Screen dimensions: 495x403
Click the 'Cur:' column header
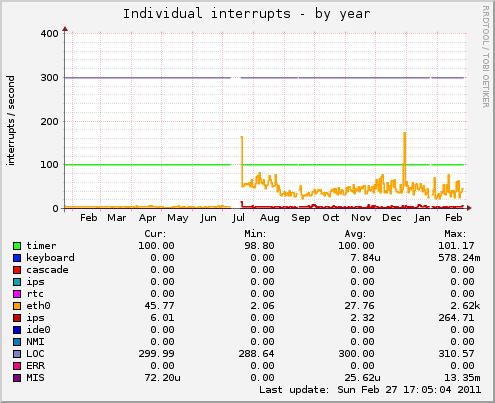click(x=155, y=234)
